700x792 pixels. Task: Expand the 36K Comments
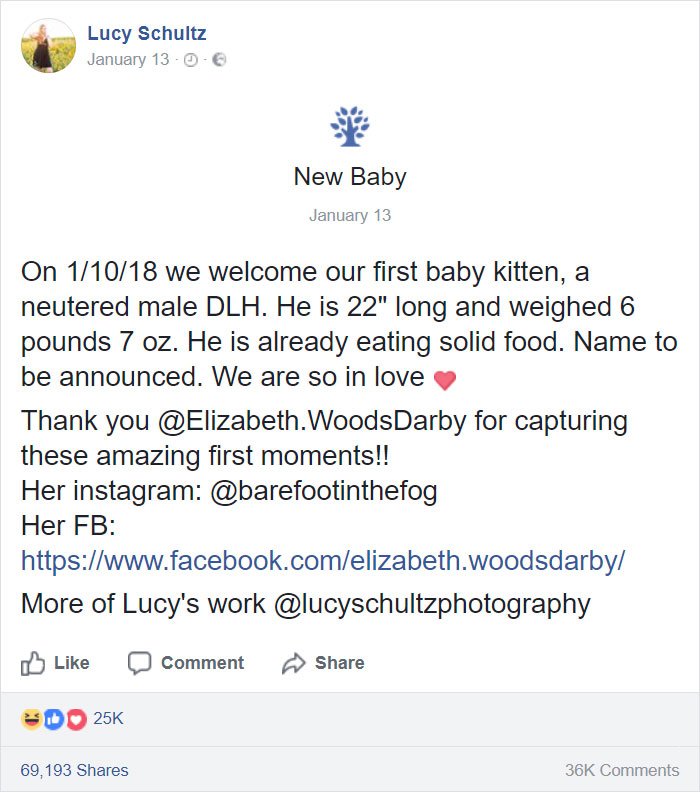tap(621, 770)
